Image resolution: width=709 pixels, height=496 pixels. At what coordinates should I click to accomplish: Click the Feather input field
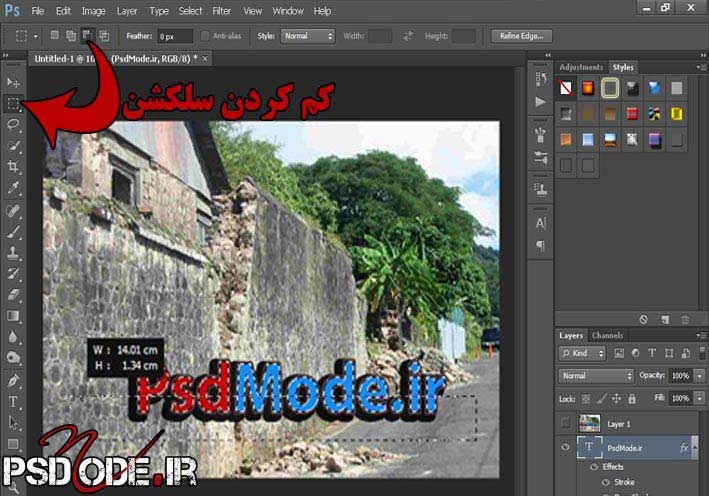click(175, 36)
